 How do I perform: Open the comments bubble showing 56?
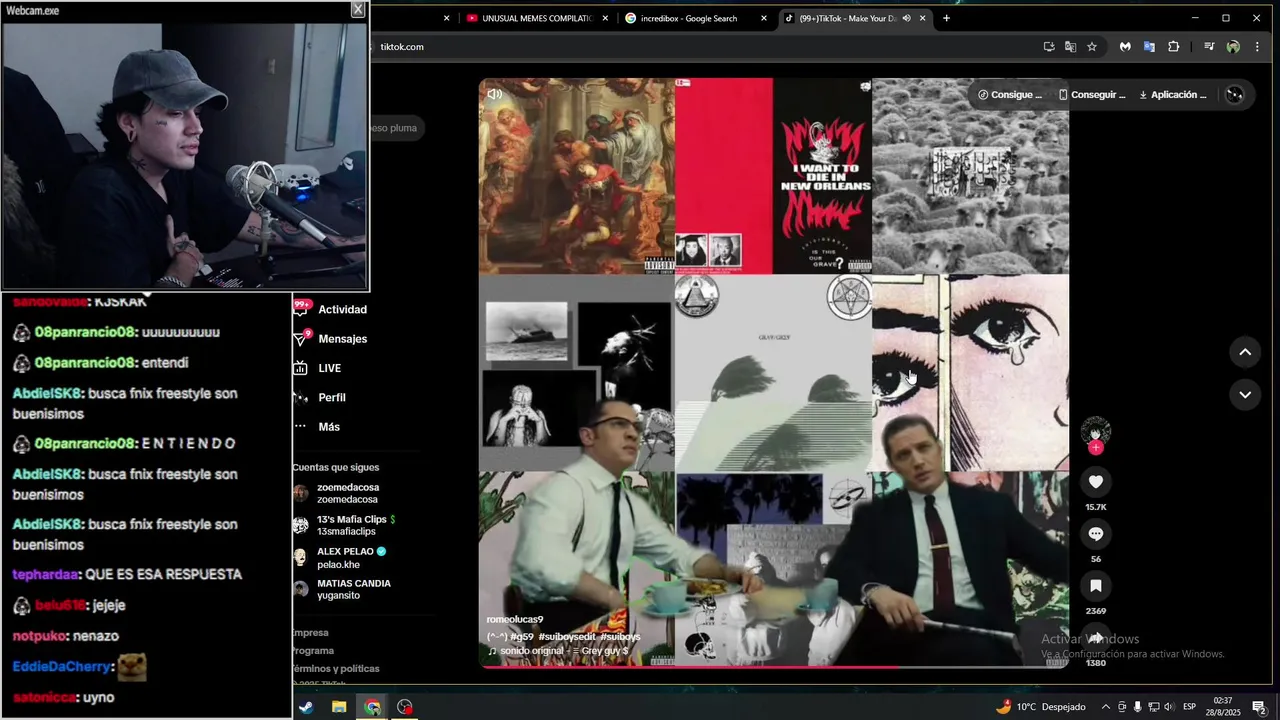(1096, 534)
